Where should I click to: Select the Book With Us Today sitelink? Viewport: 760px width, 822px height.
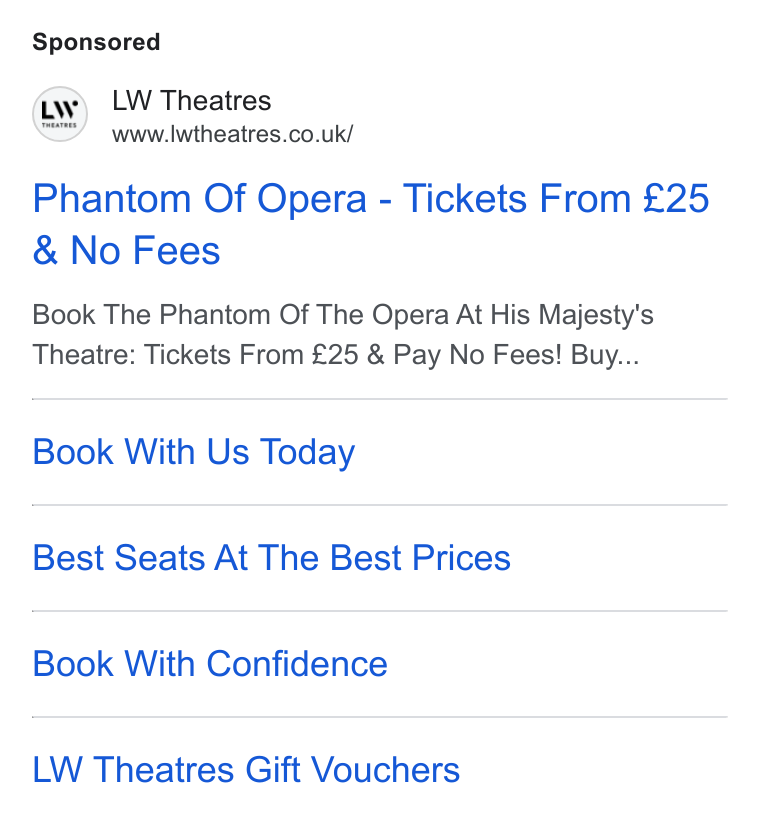coord(193,452)
